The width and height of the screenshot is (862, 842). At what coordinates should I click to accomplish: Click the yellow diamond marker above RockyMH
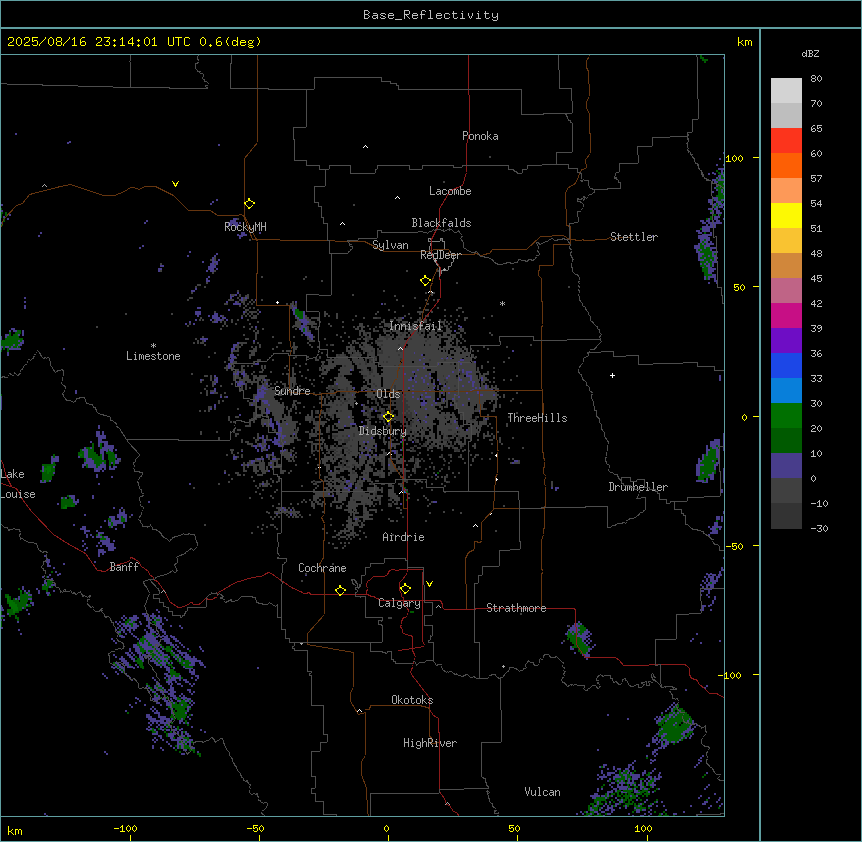tap(250, 204)
